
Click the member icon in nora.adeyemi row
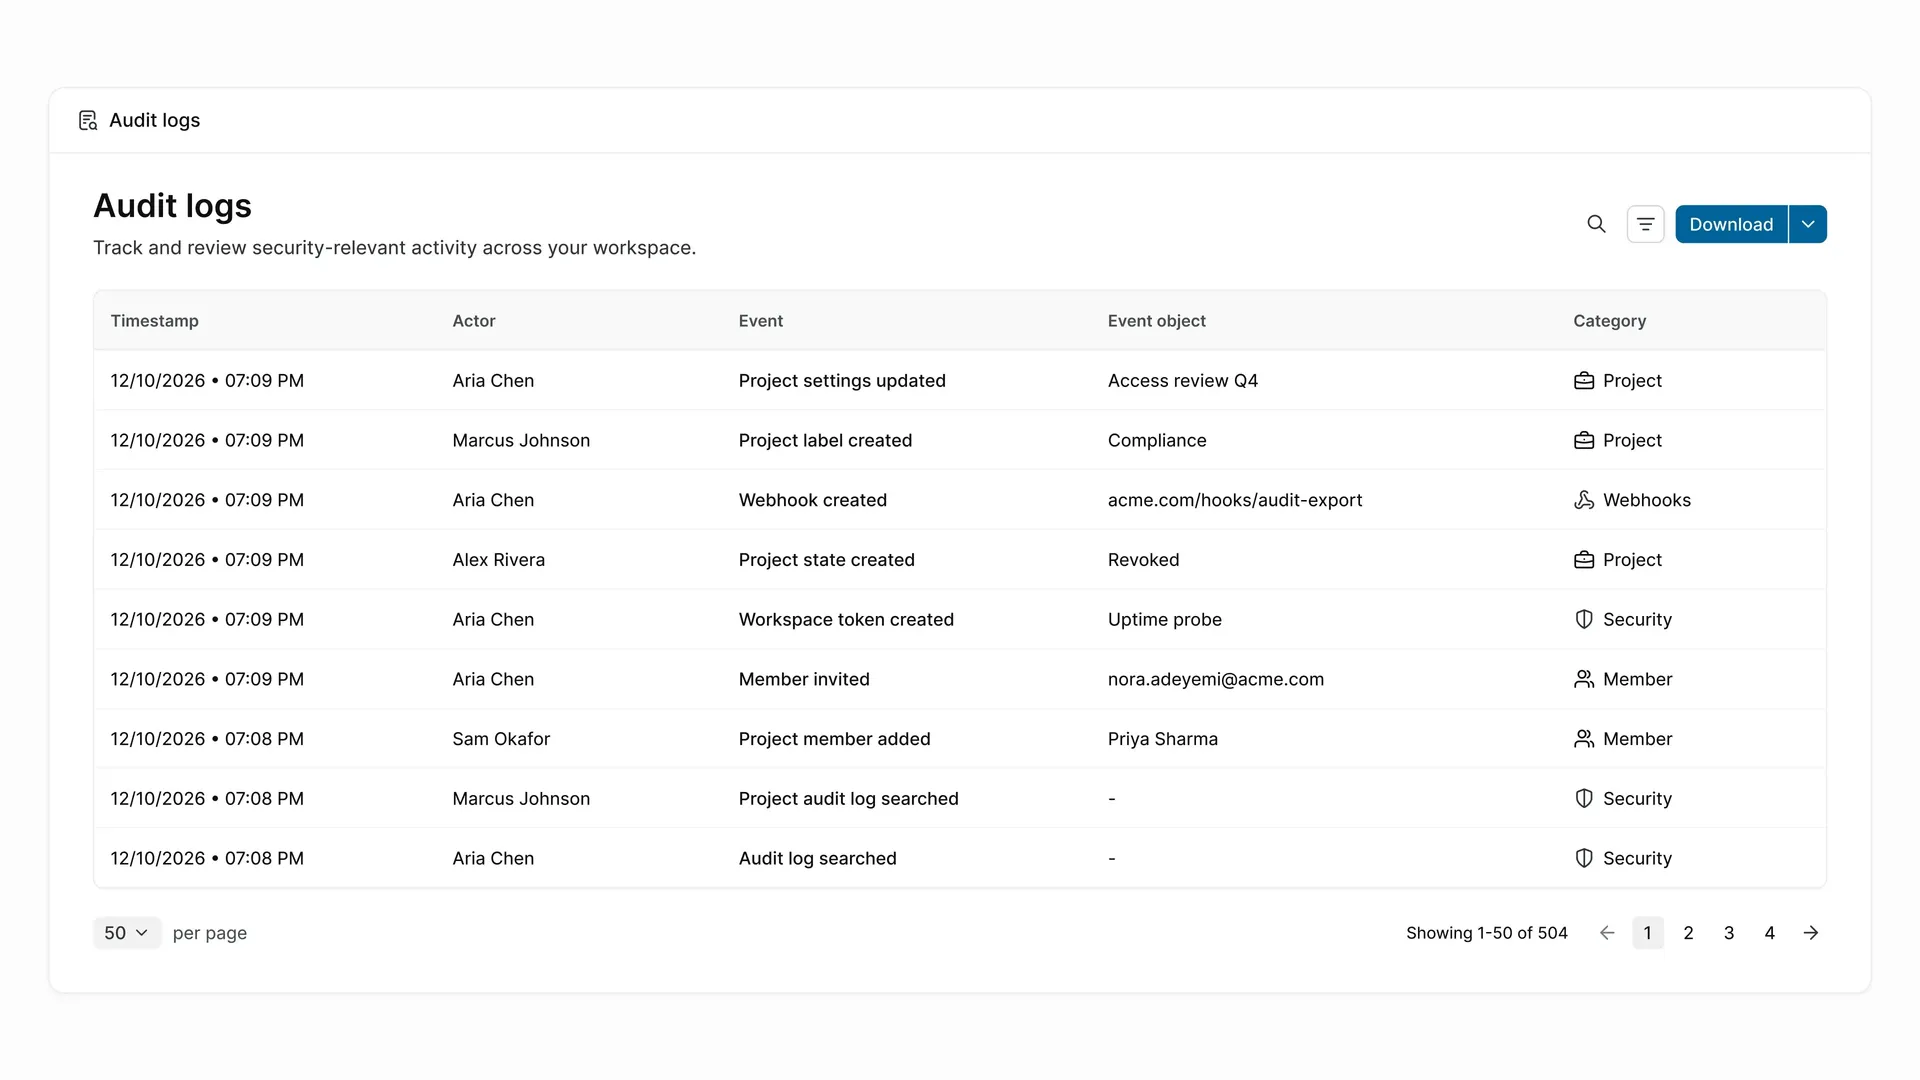pyautogui.click(x=1584, y=679)
